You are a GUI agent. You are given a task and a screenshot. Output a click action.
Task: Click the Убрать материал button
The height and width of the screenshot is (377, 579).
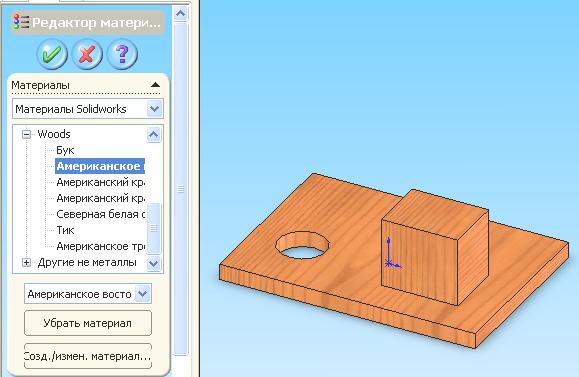pyautogui.click(x=88, y=323)
